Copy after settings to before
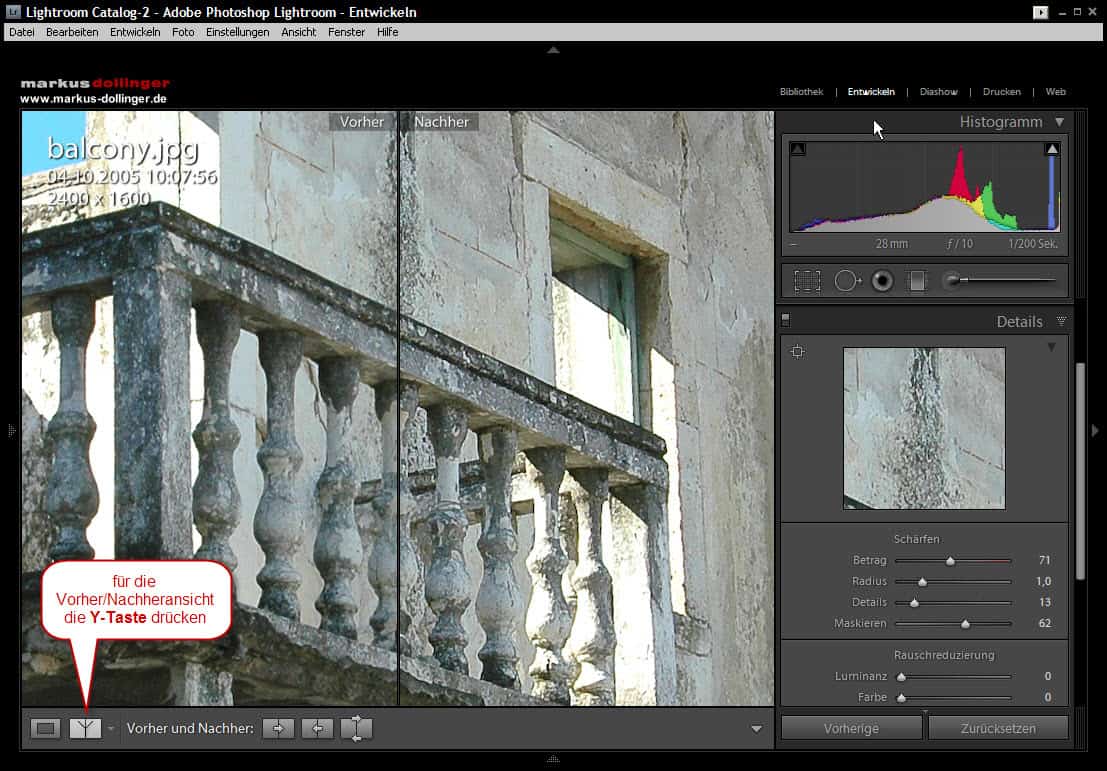 pyautogui.click(x=317, y=729)
